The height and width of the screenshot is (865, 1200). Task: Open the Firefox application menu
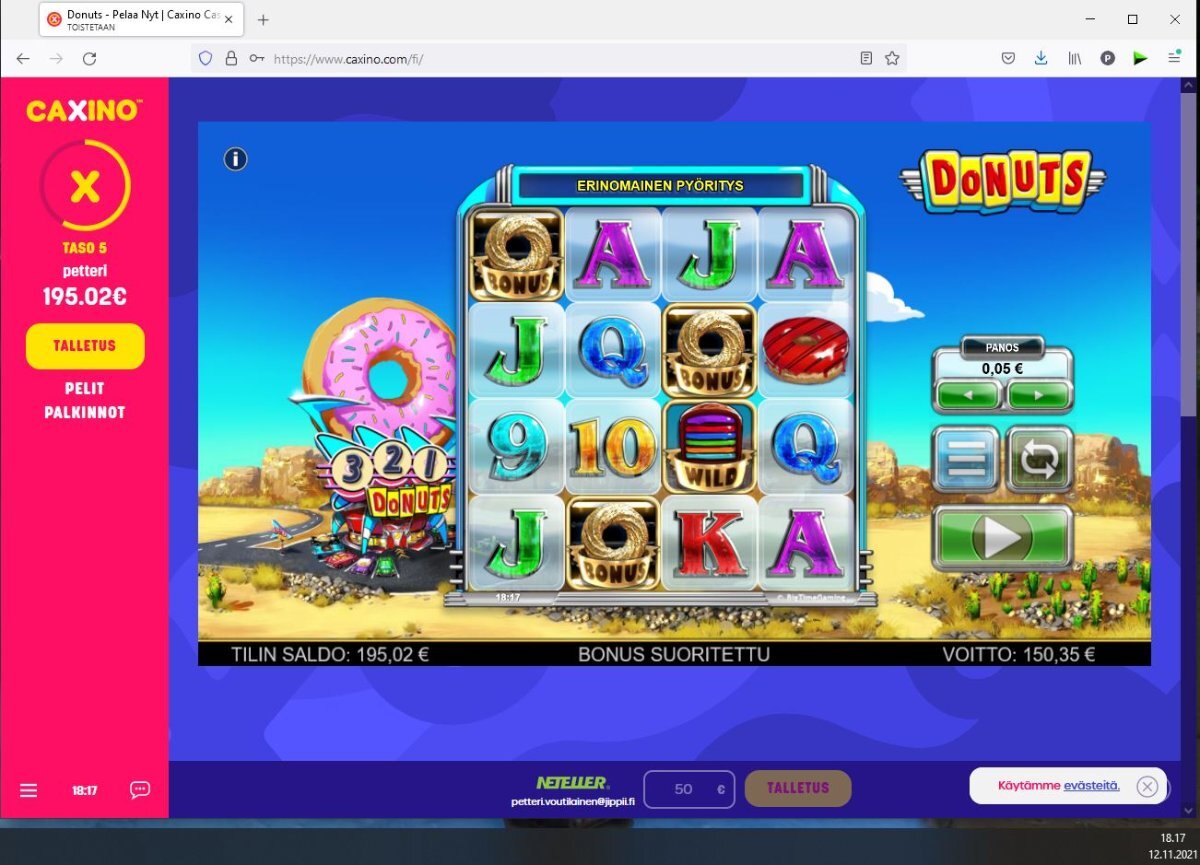pyautogui.click(x=1174, y=59)
